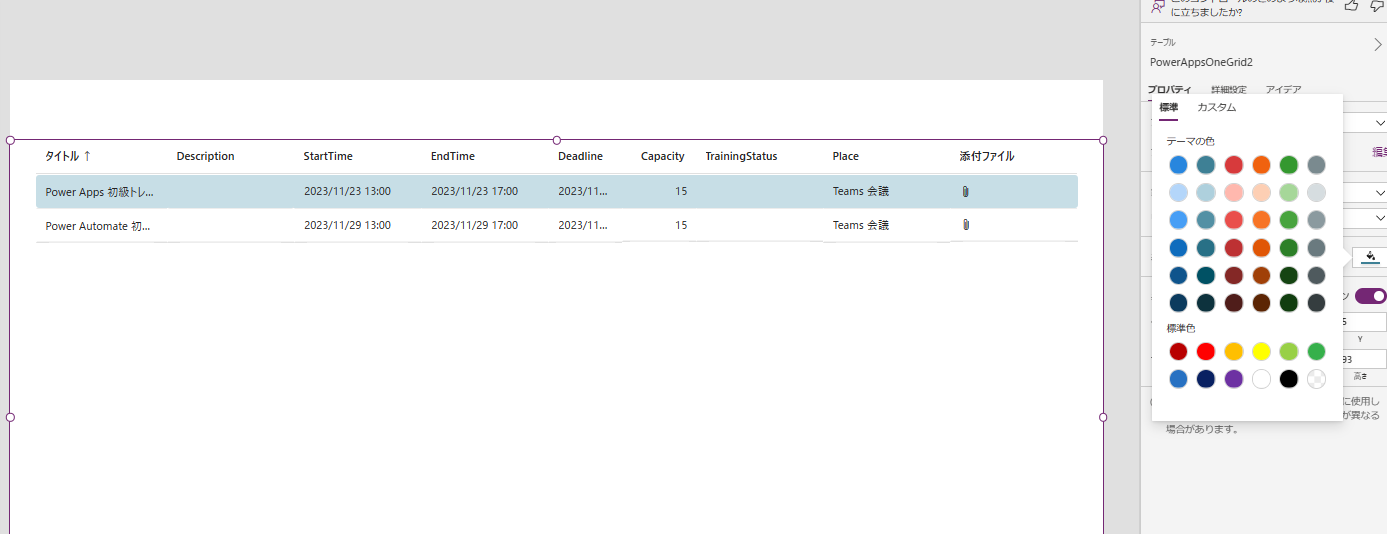Open the attachment paperclip in Power Apps row

[965, 191]
